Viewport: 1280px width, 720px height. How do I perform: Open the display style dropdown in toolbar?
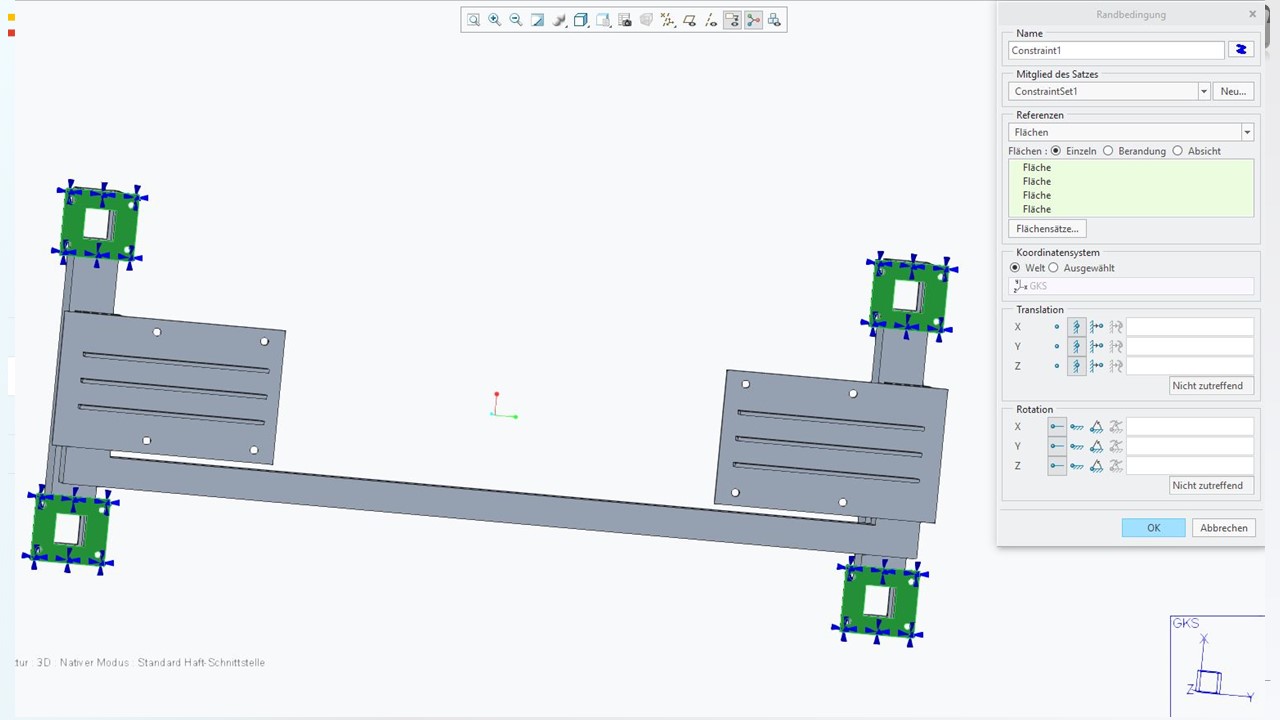[x=559, y=20]
